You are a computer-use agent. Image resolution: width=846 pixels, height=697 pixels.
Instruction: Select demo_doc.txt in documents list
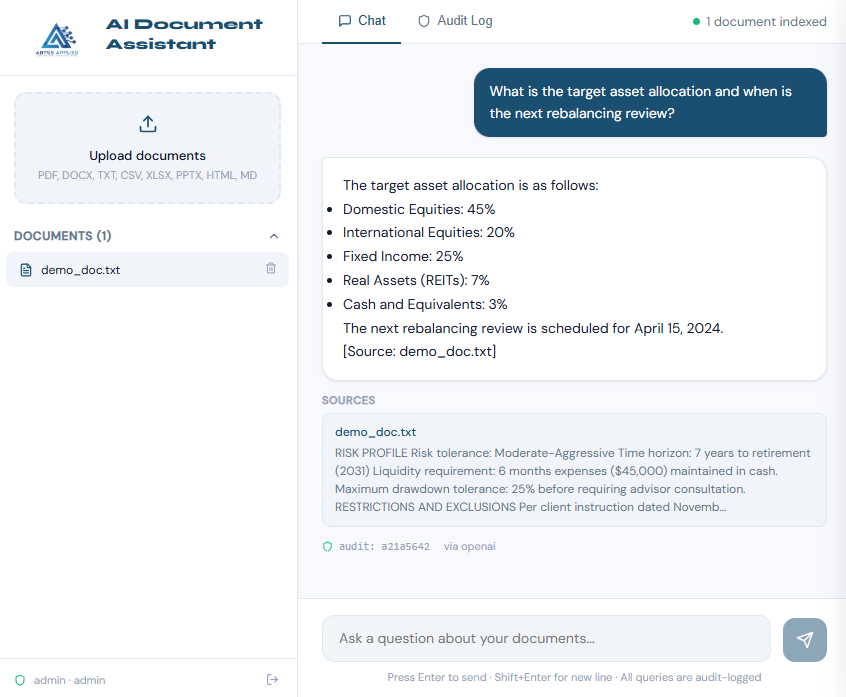pyautogui.click(x=147, y=269)
